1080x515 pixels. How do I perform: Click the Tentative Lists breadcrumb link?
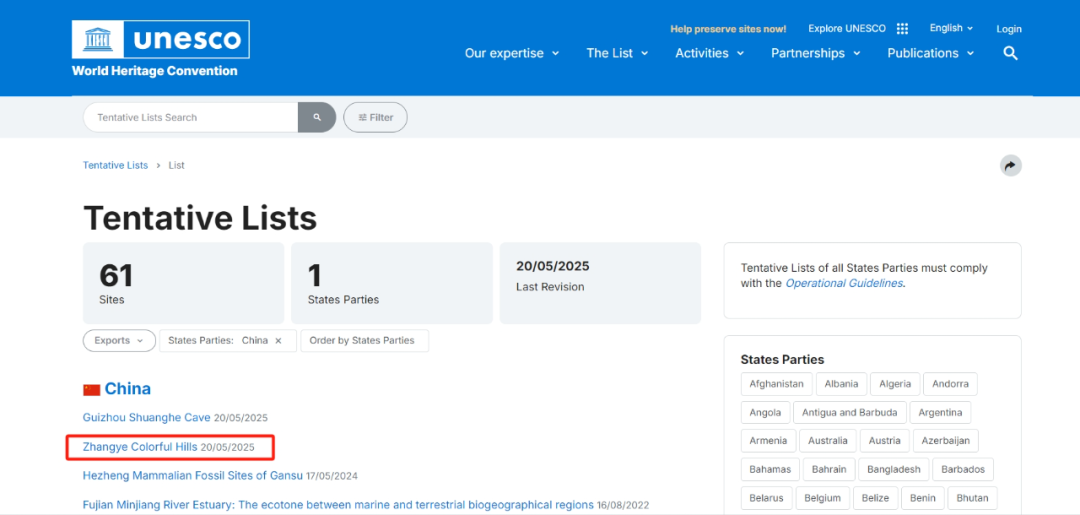pyautogui.click(x=115, y=165)
